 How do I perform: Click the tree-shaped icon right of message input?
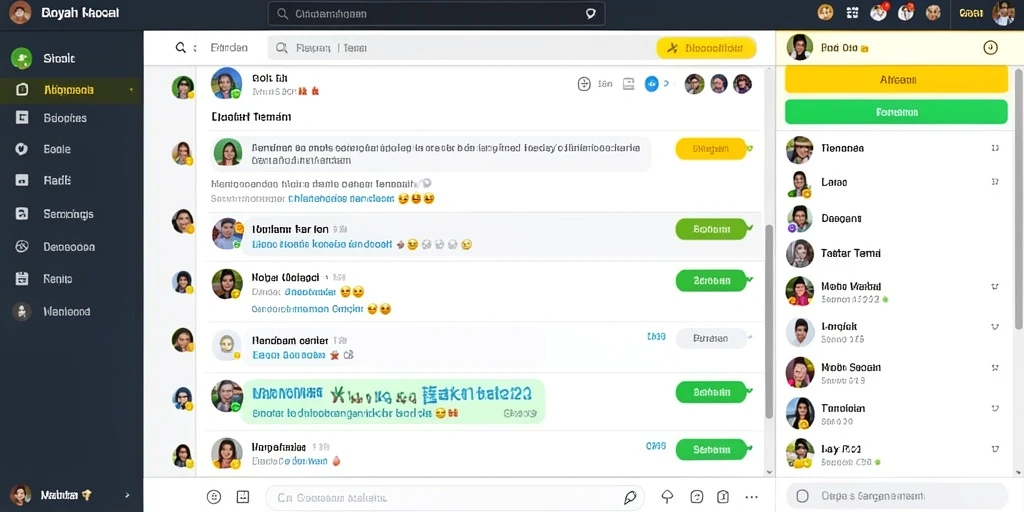click(x=667, y=496)
